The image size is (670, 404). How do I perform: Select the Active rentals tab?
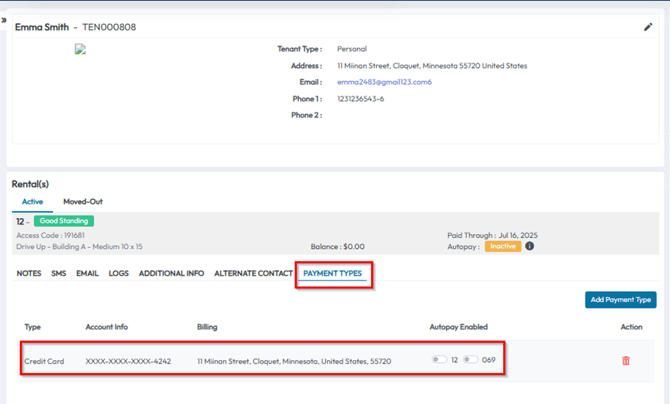[33, 202]
